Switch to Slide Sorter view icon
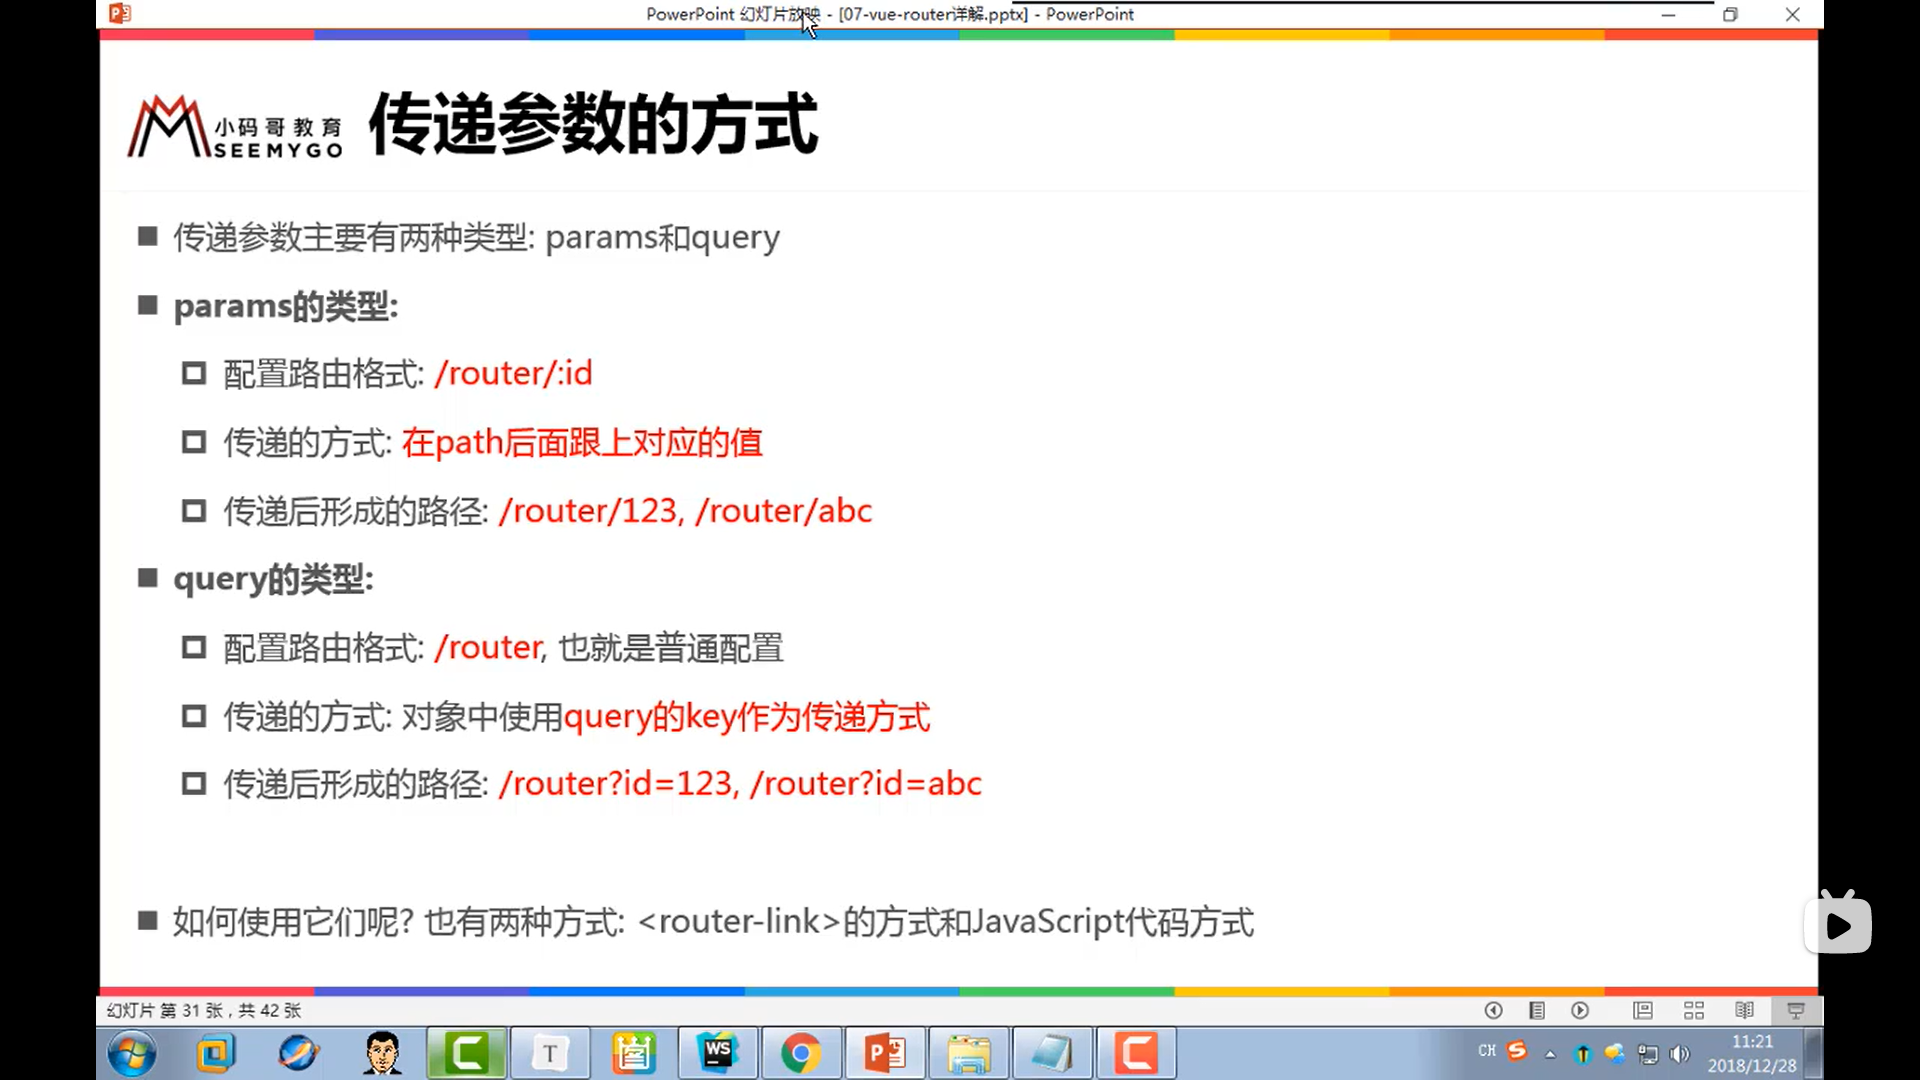1920x1080 pixels. point(1693,1010)
